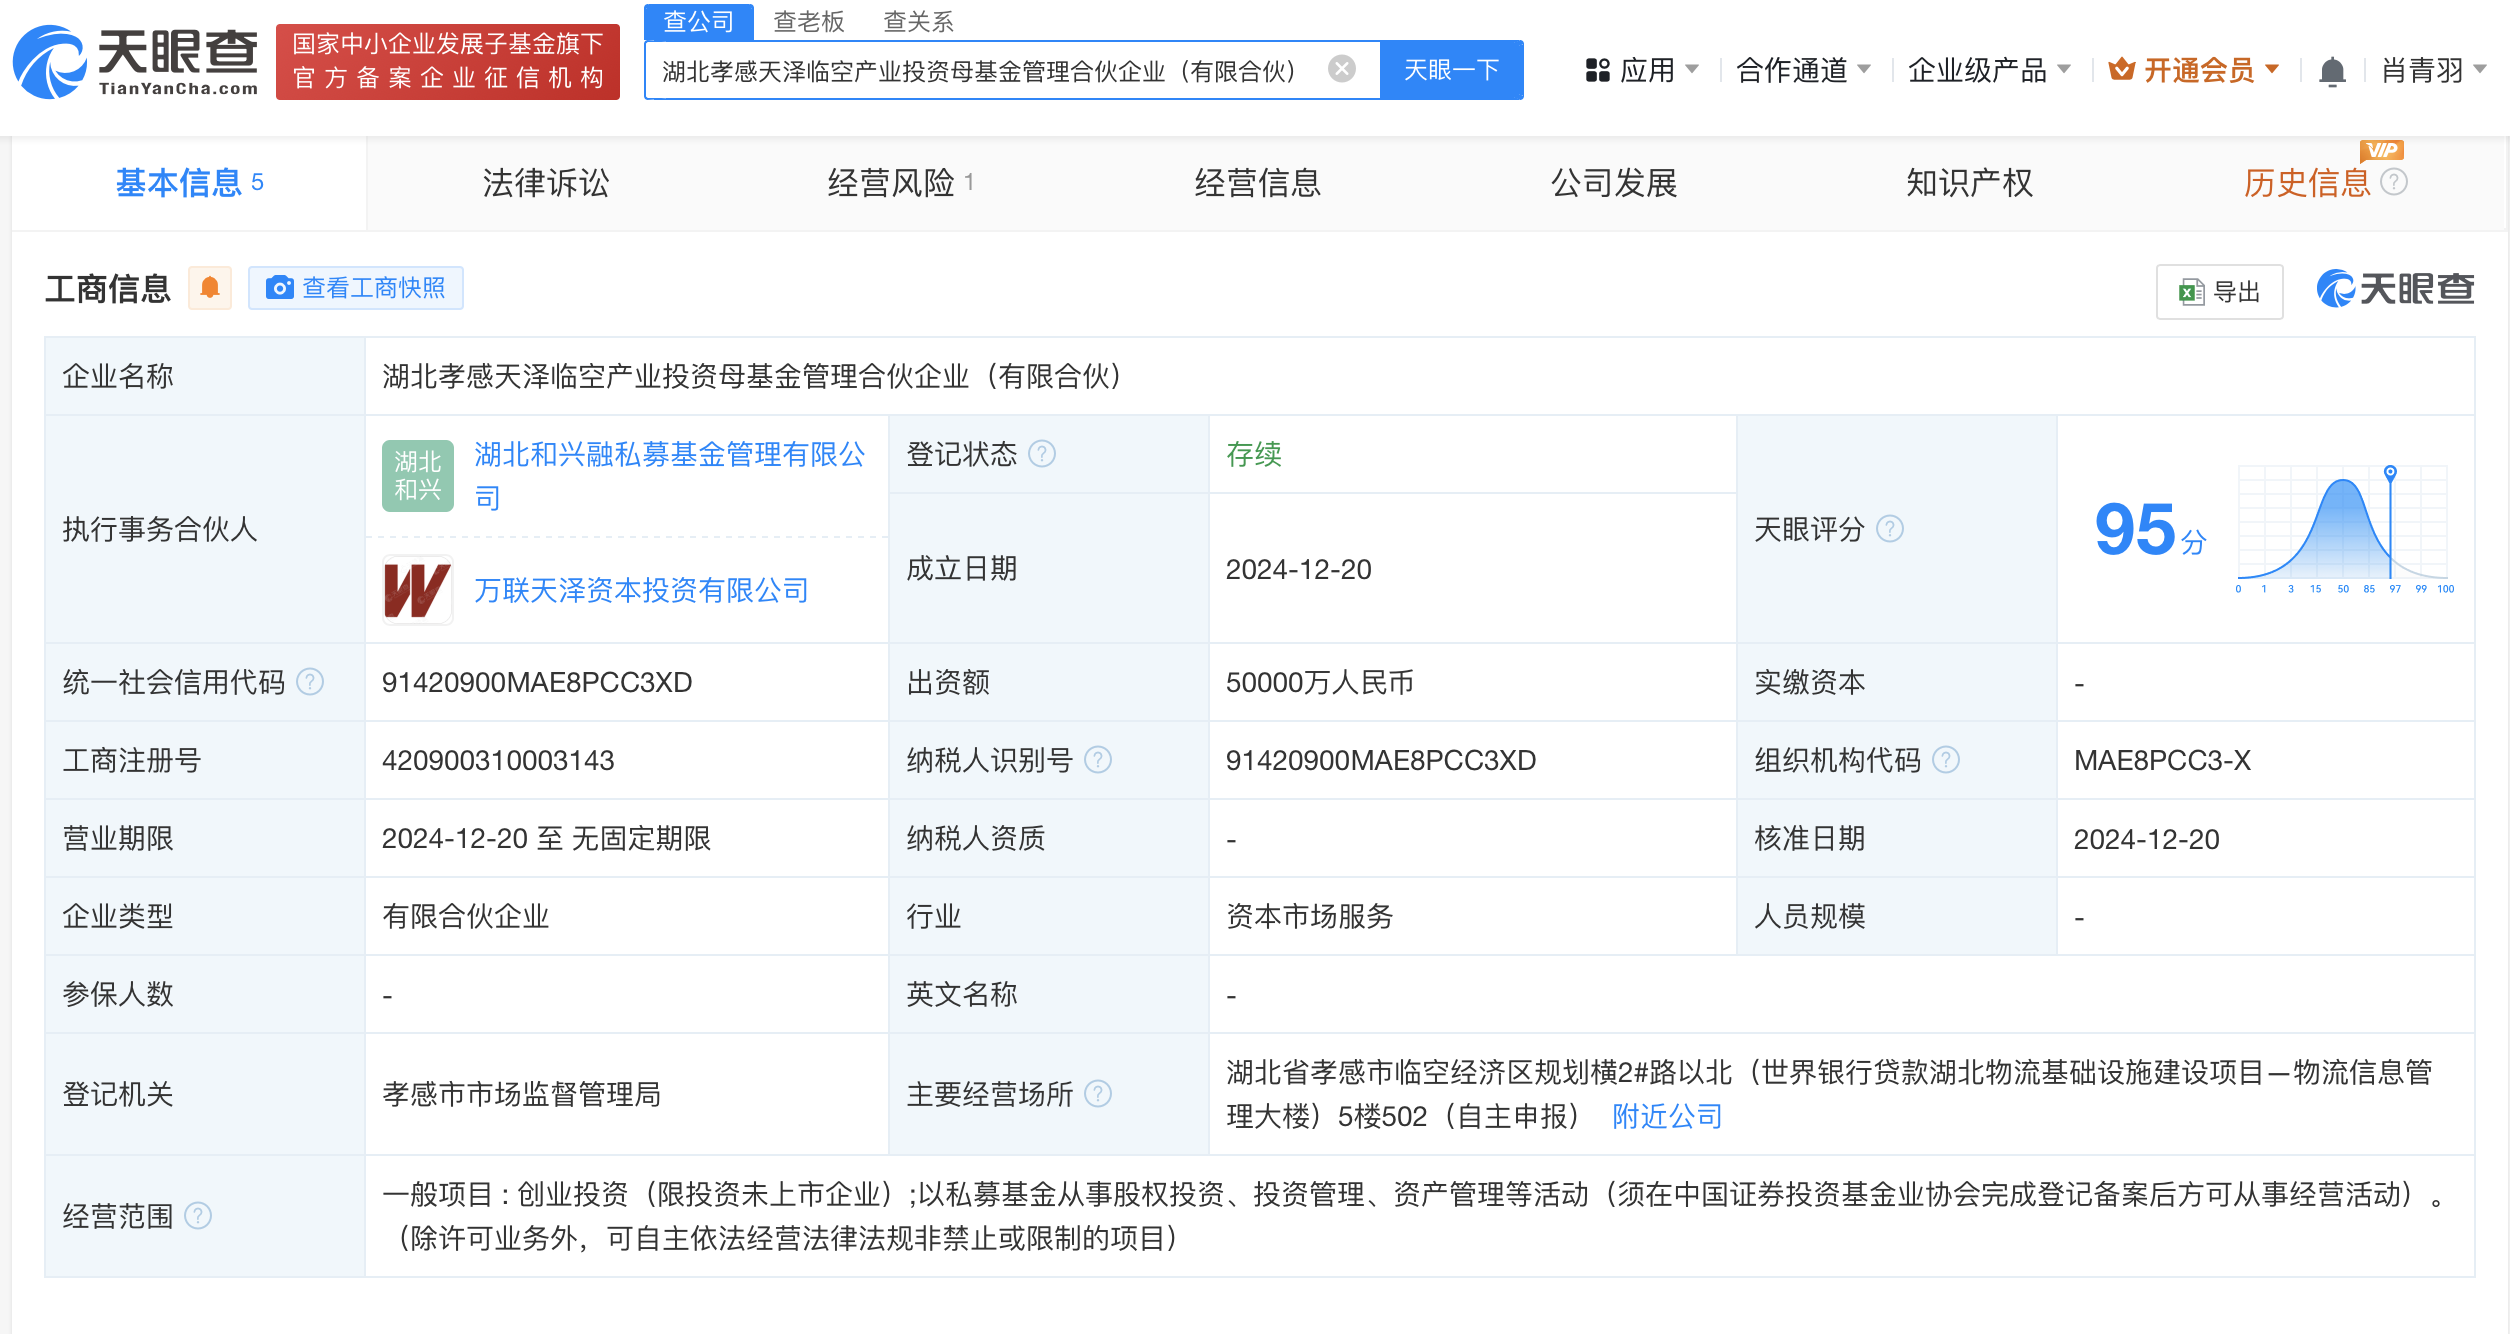Open the 公司发展 tab
Image resolution: width=2510 pixels, height=1334 pixels.
1614,183
